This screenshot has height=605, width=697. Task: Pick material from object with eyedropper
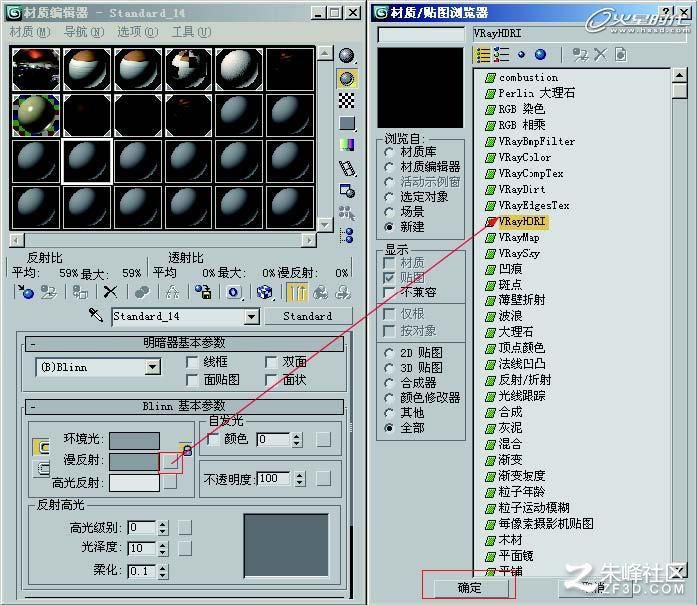[x=96, y=315]
